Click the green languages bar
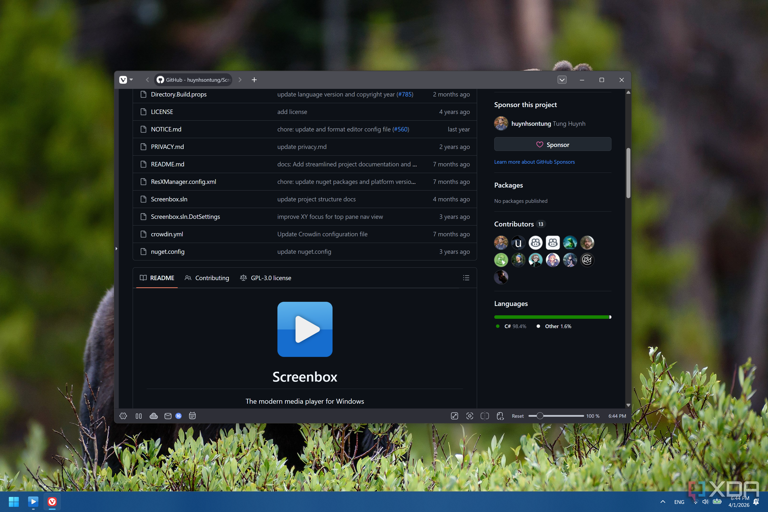The image size is (768, 512). coord(551,317)
